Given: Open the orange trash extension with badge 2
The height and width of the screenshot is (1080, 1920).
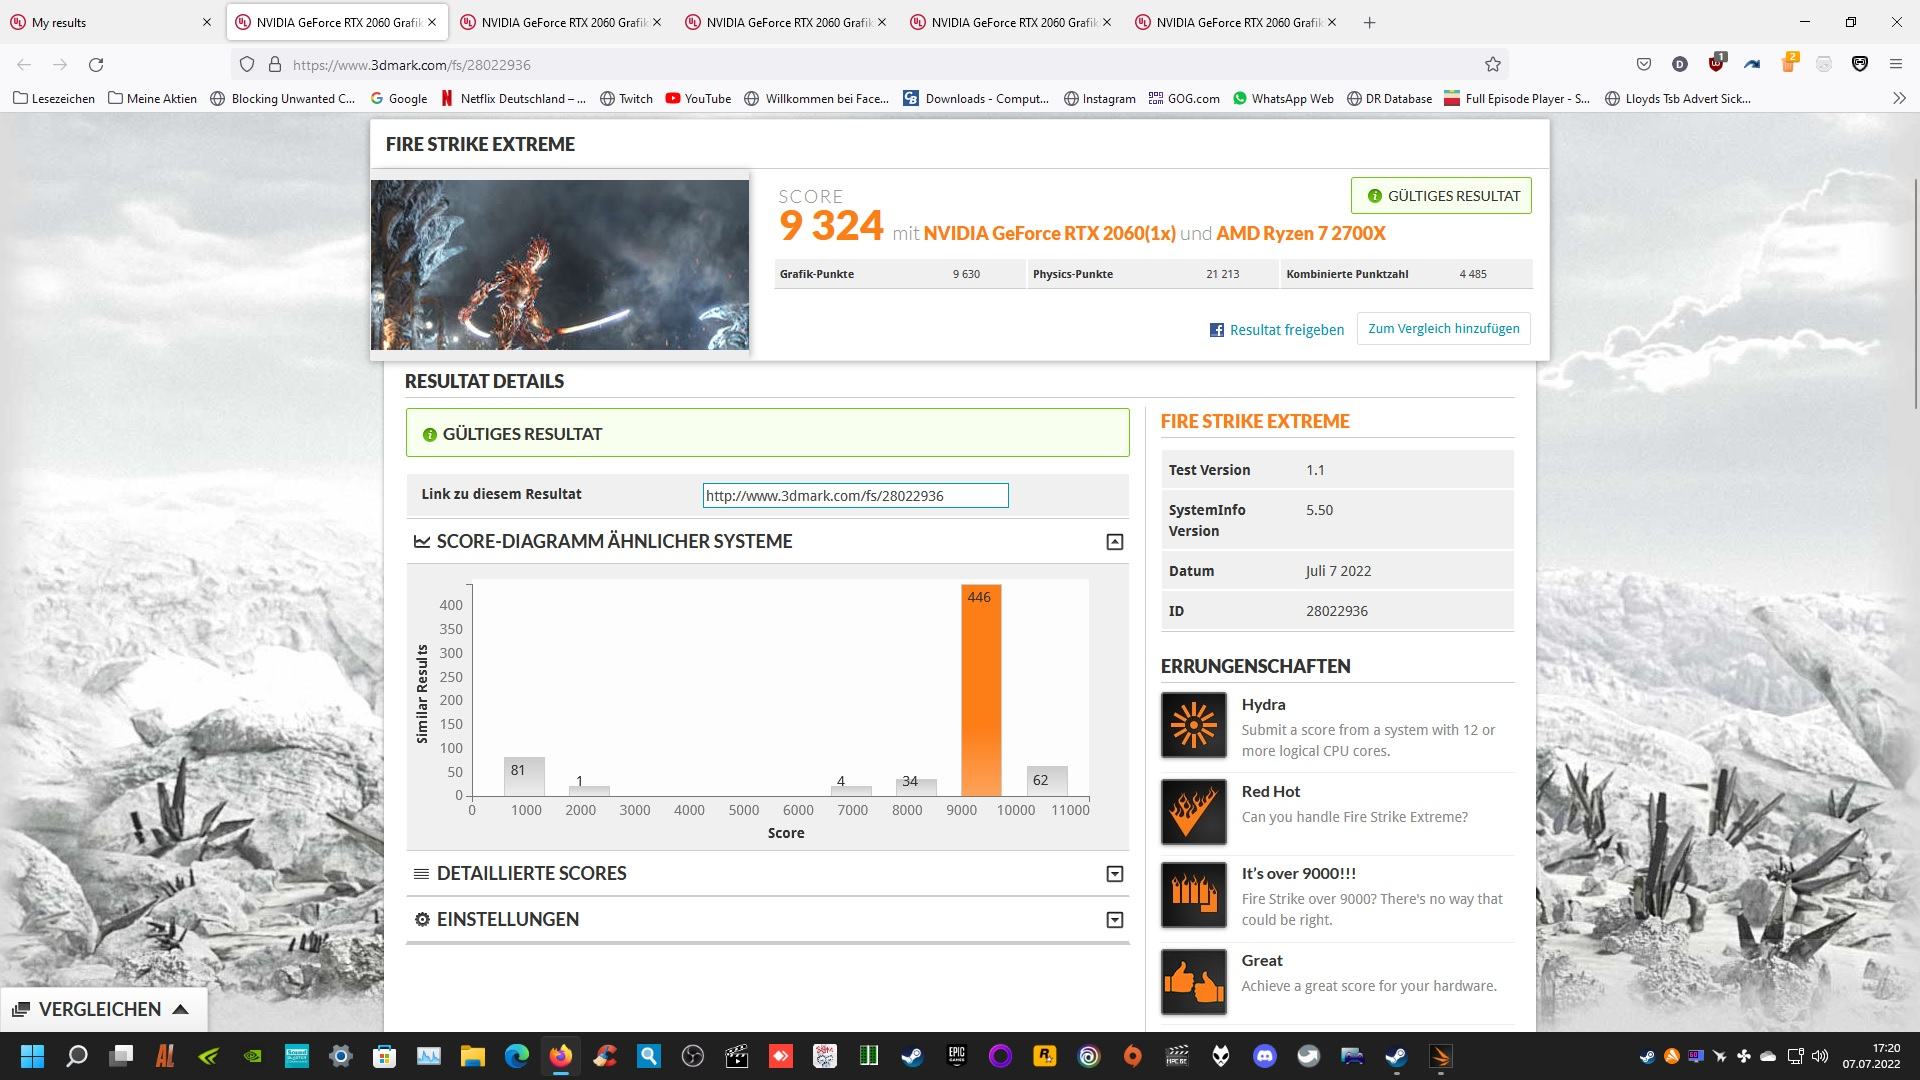Looking at the screenshot, I should (x=1789, y=63).
